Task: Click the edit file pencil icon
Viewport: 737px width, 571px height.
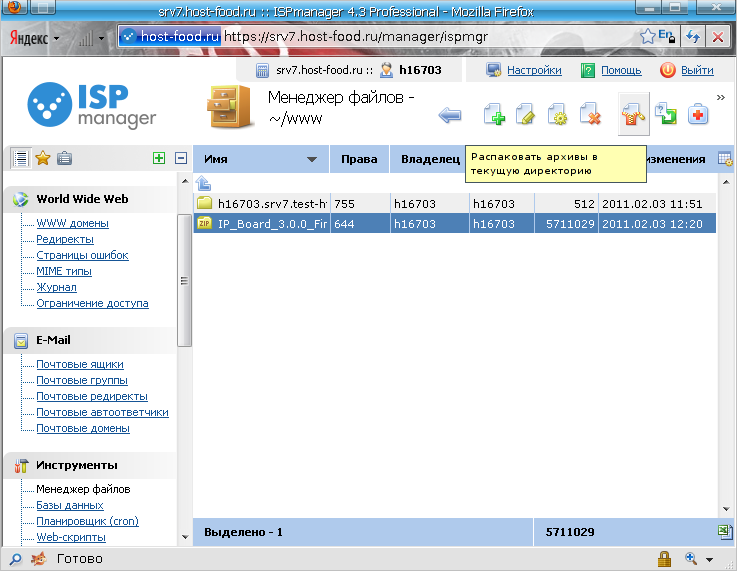Action: (526, 116)
